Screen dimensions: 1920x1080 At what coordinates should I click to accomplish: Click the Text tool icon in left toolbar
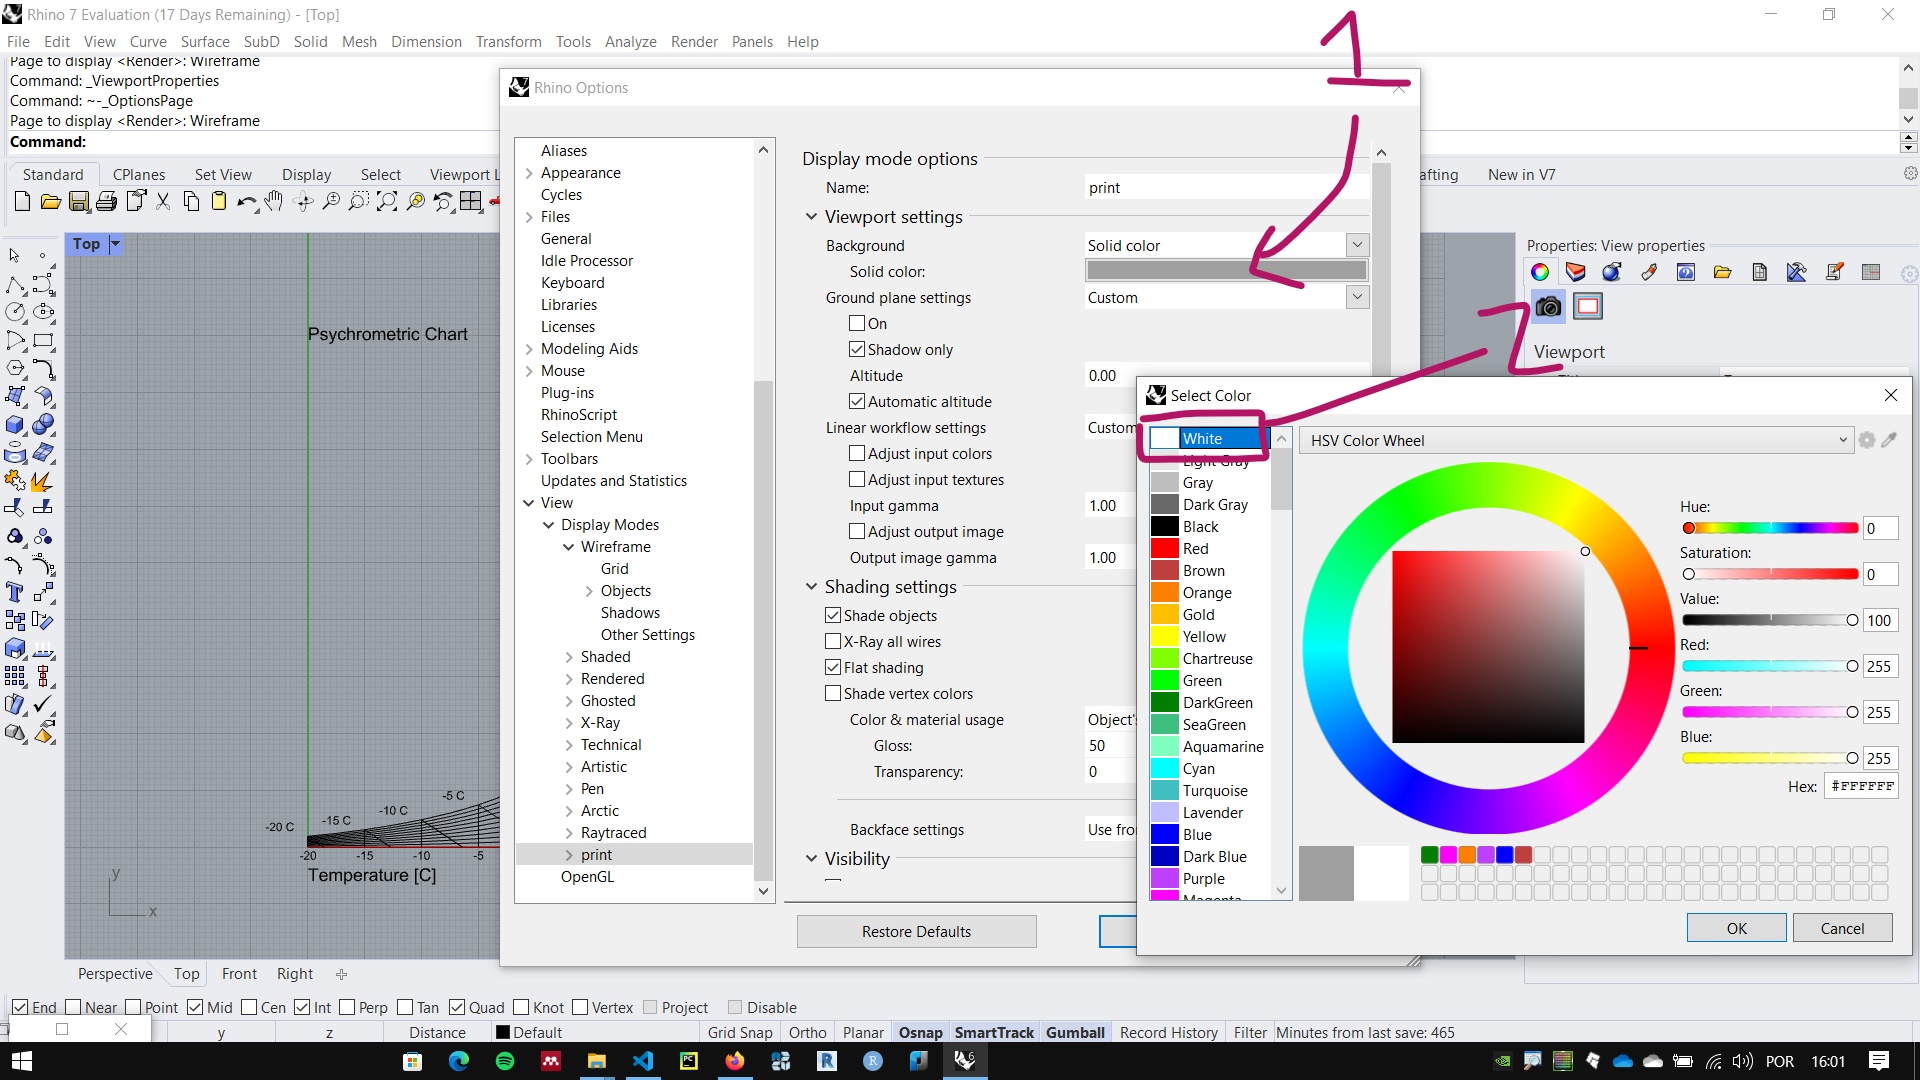click(x=15, y=593)
